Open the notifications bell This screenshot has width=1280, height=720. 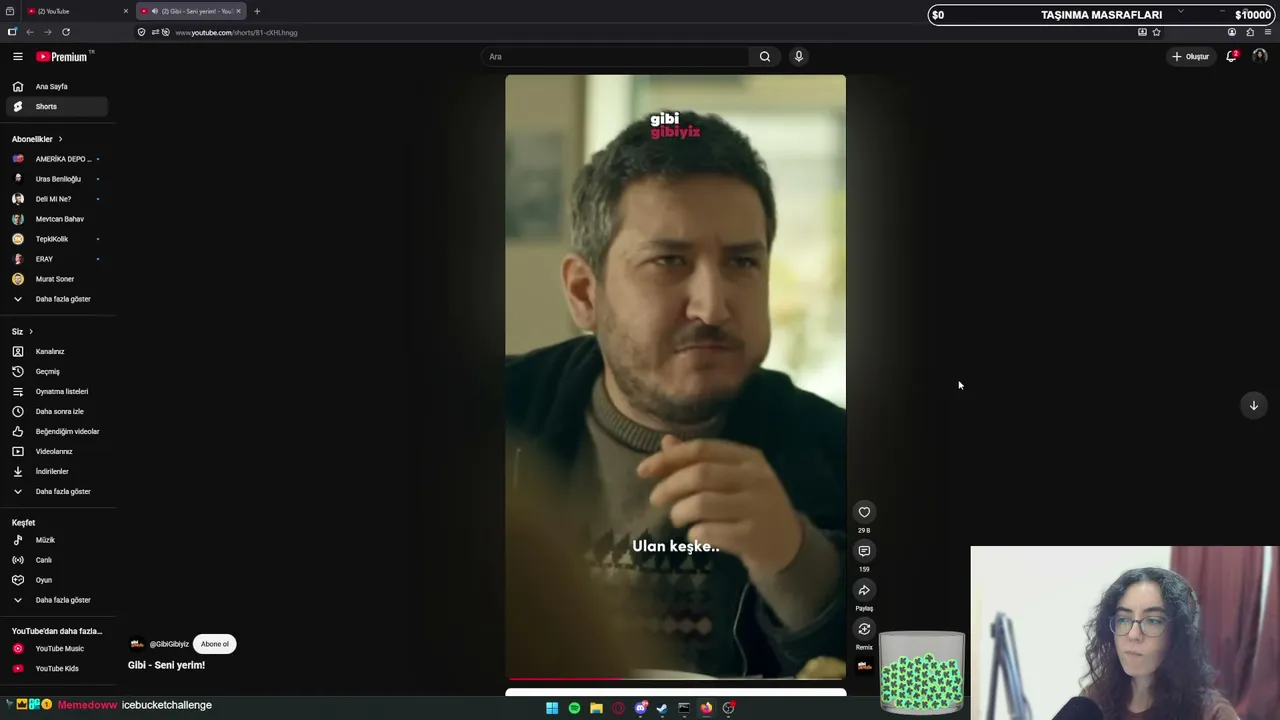[x=1232, y=56]
